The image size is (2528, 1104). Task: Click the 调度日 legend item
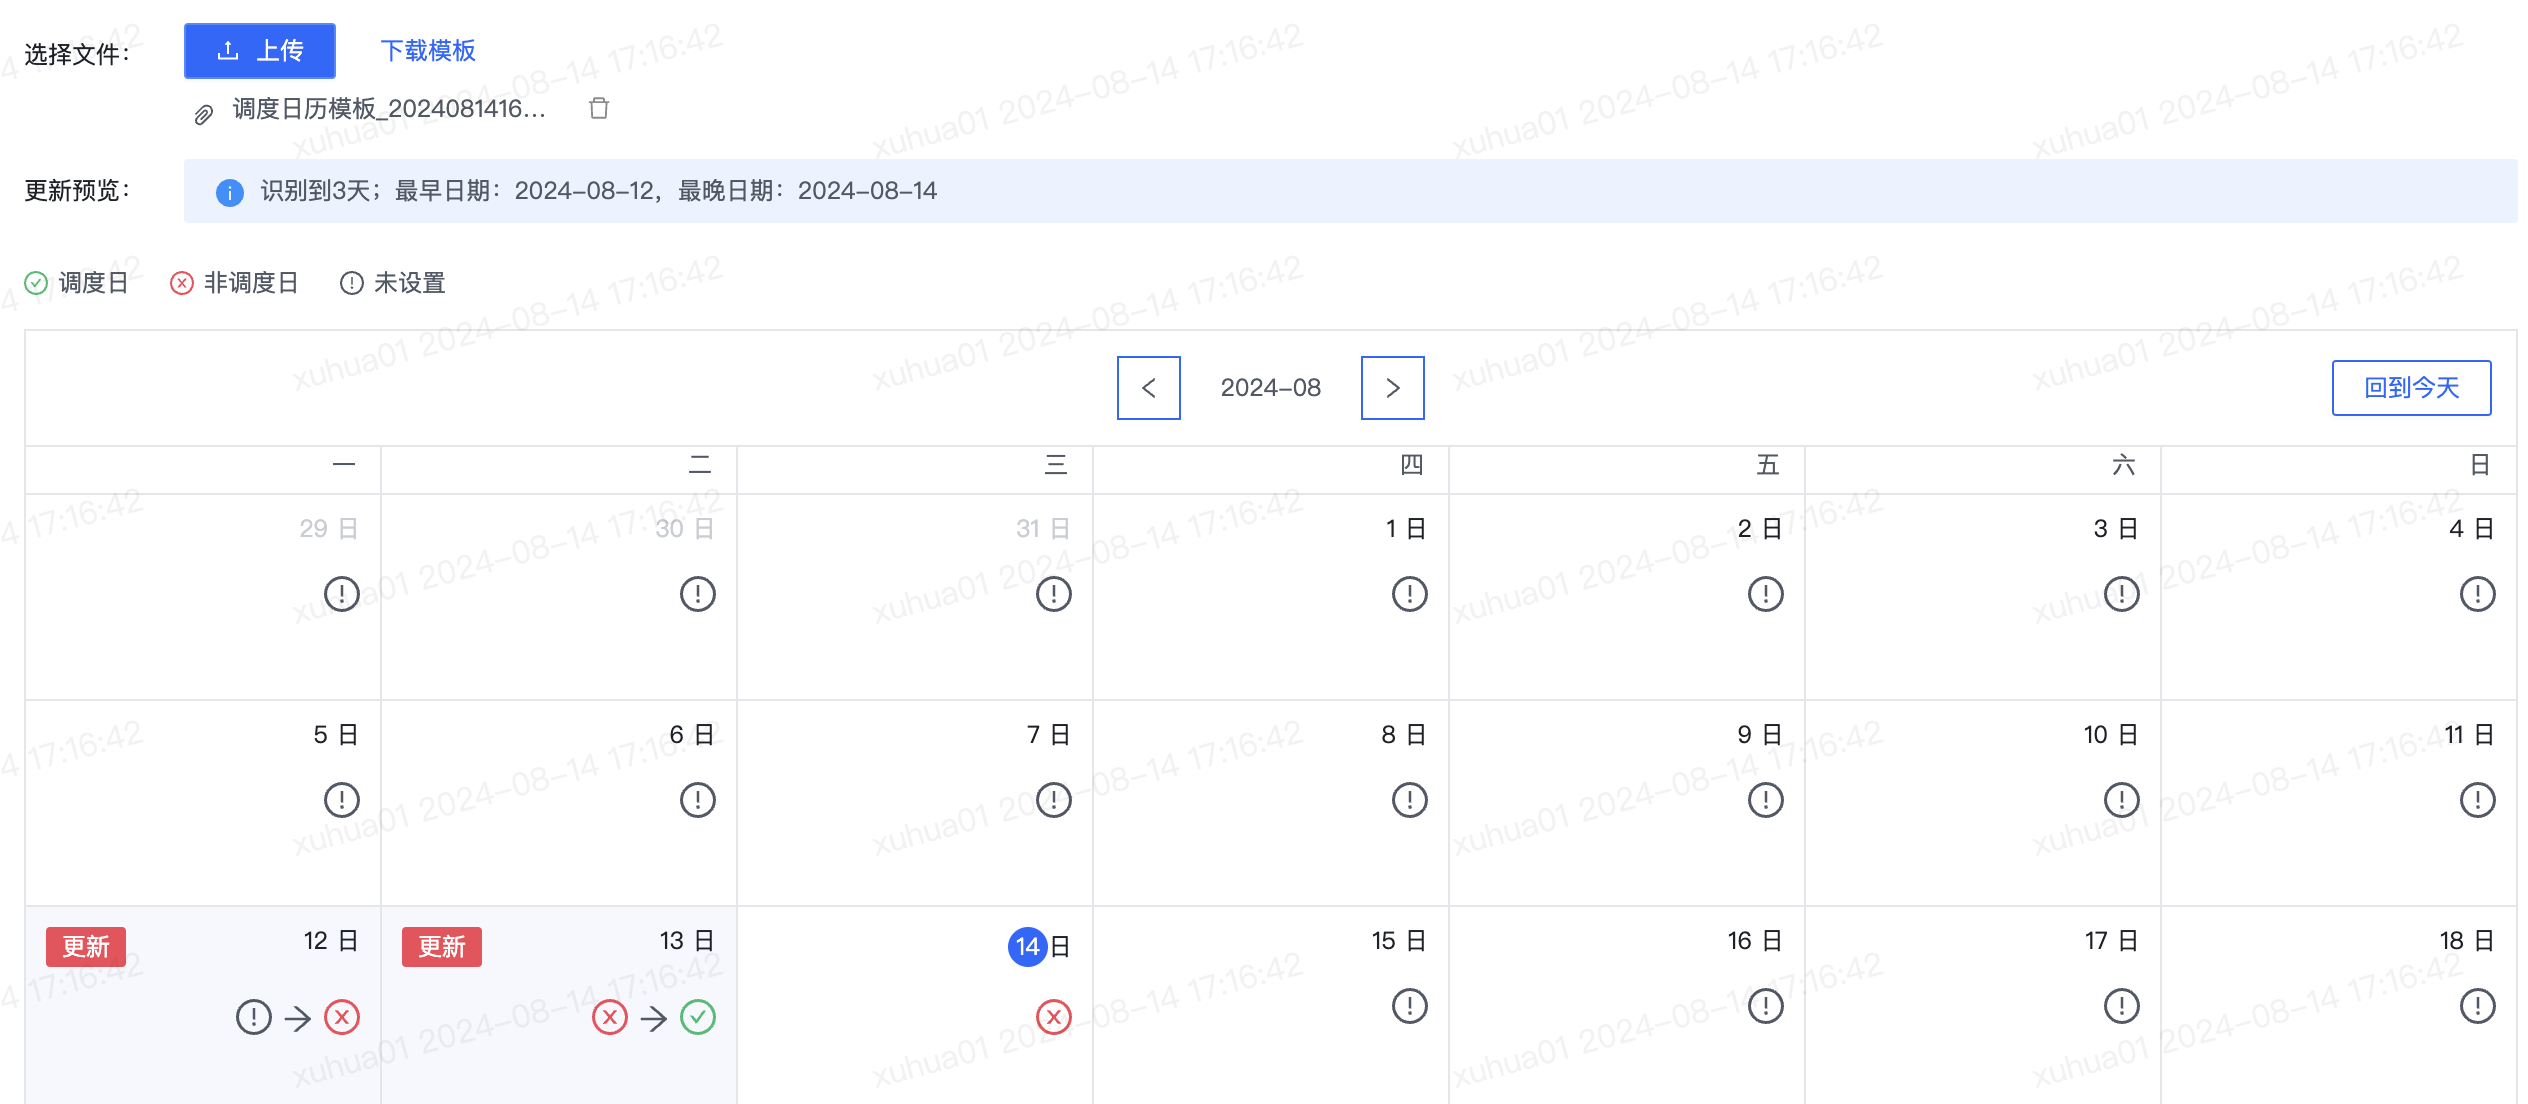(77, 283)
